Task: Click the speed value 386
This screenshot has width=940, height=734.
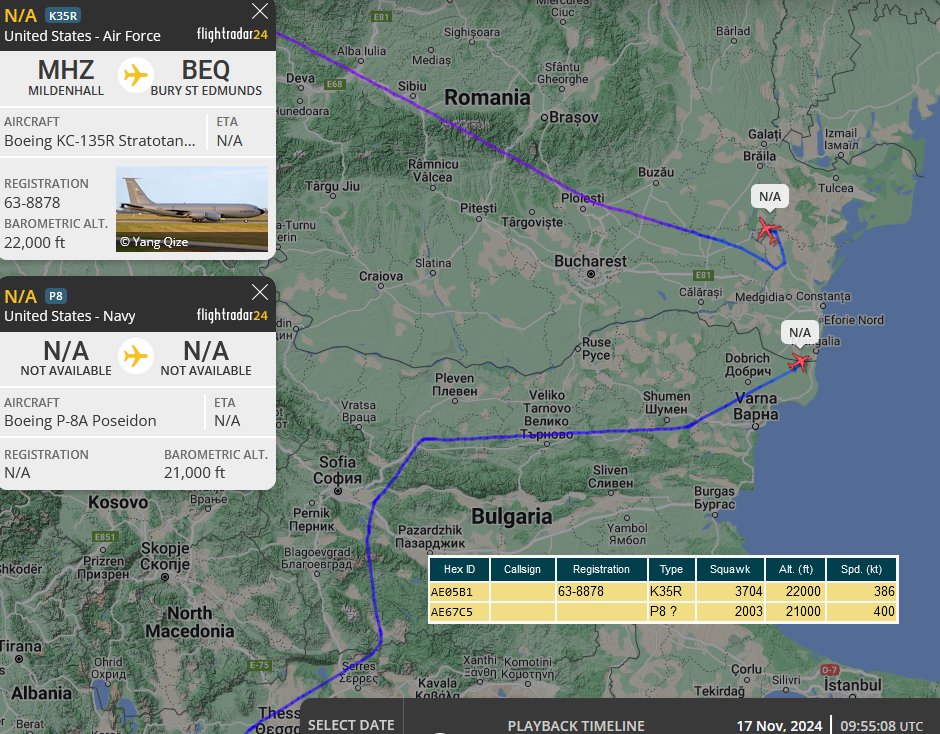Action: click(x=884, y=591)
